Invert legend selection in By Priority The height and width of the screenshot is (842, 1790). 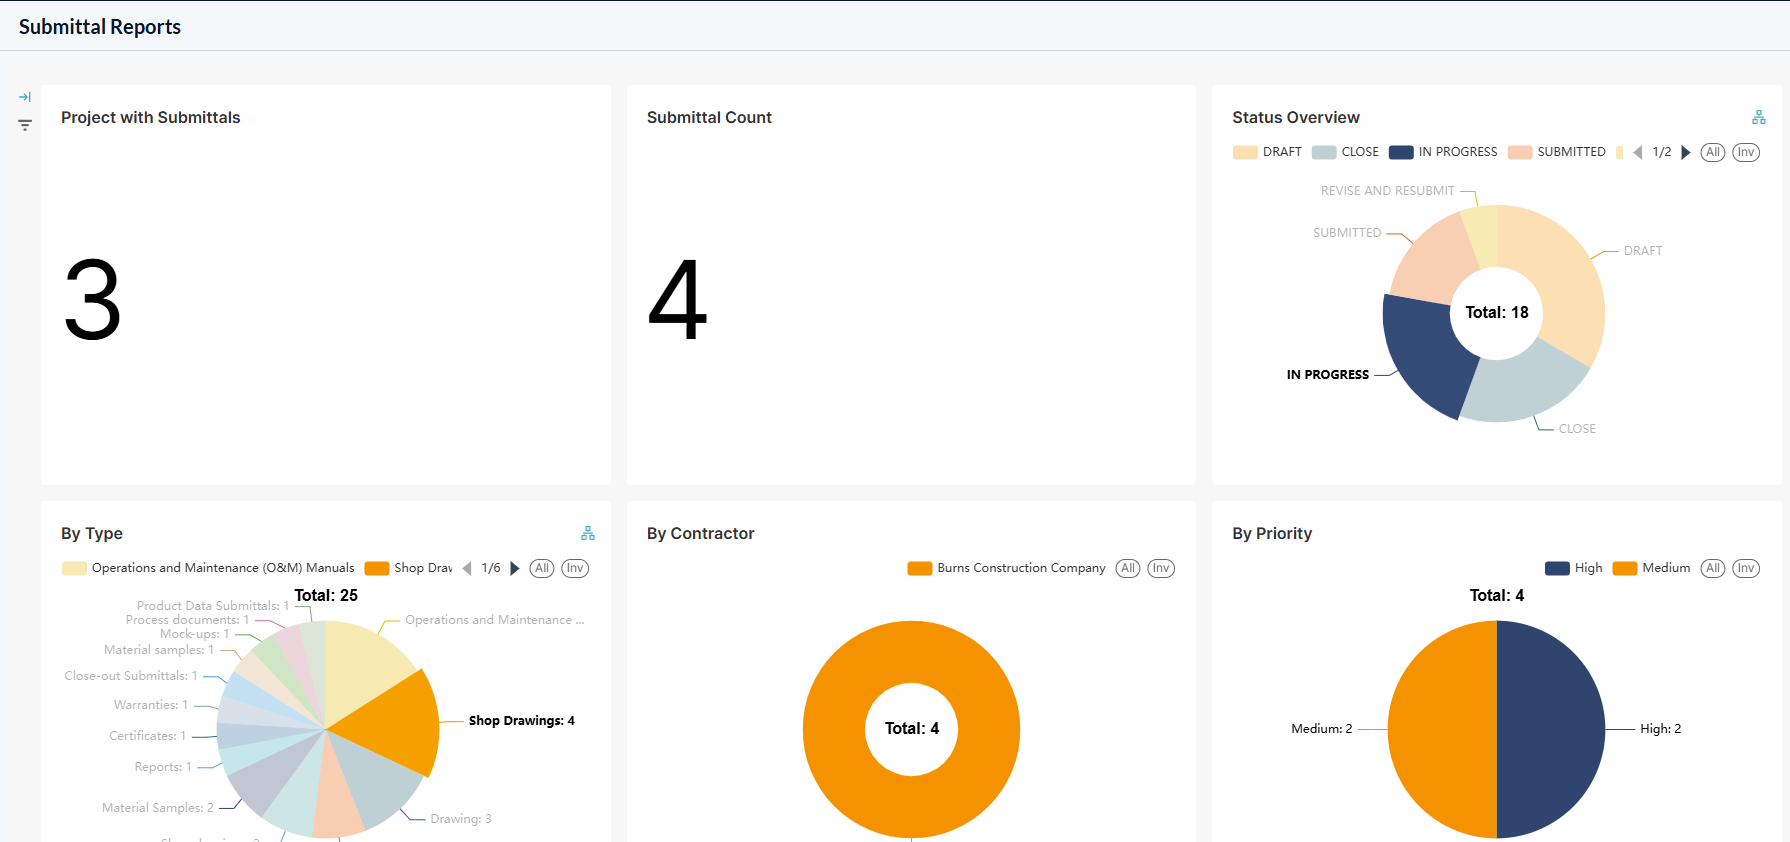click(x=1746, y=568)
